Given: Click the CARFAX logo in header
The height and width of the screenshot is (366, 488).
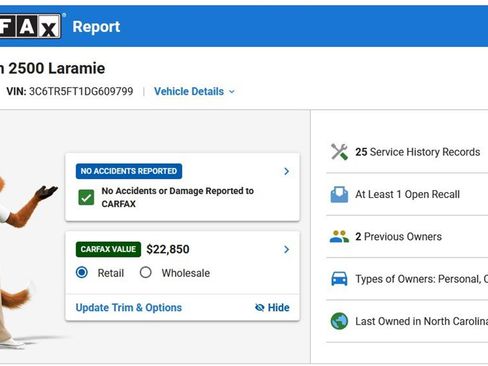Looking at the screenshot, I should (x=31, y=26).
